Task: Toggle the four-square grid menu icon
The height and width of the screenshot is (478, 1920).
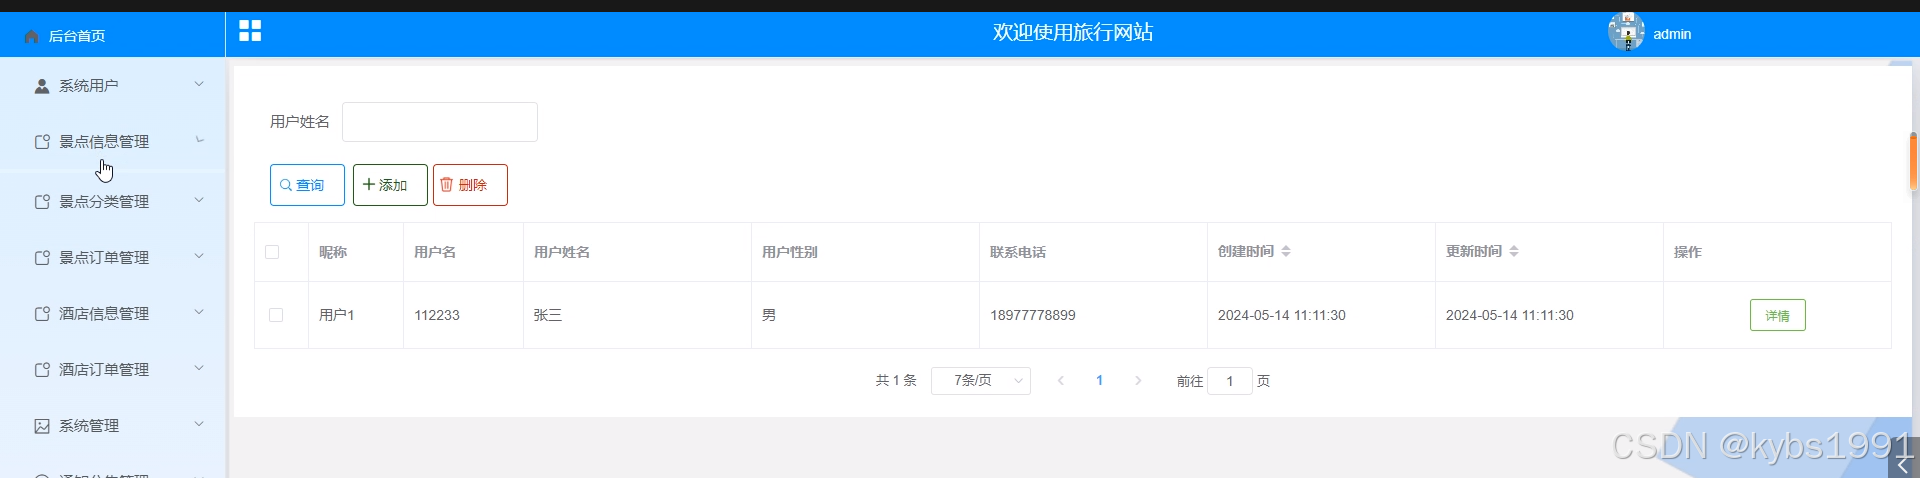Action: tap(250, 31)
